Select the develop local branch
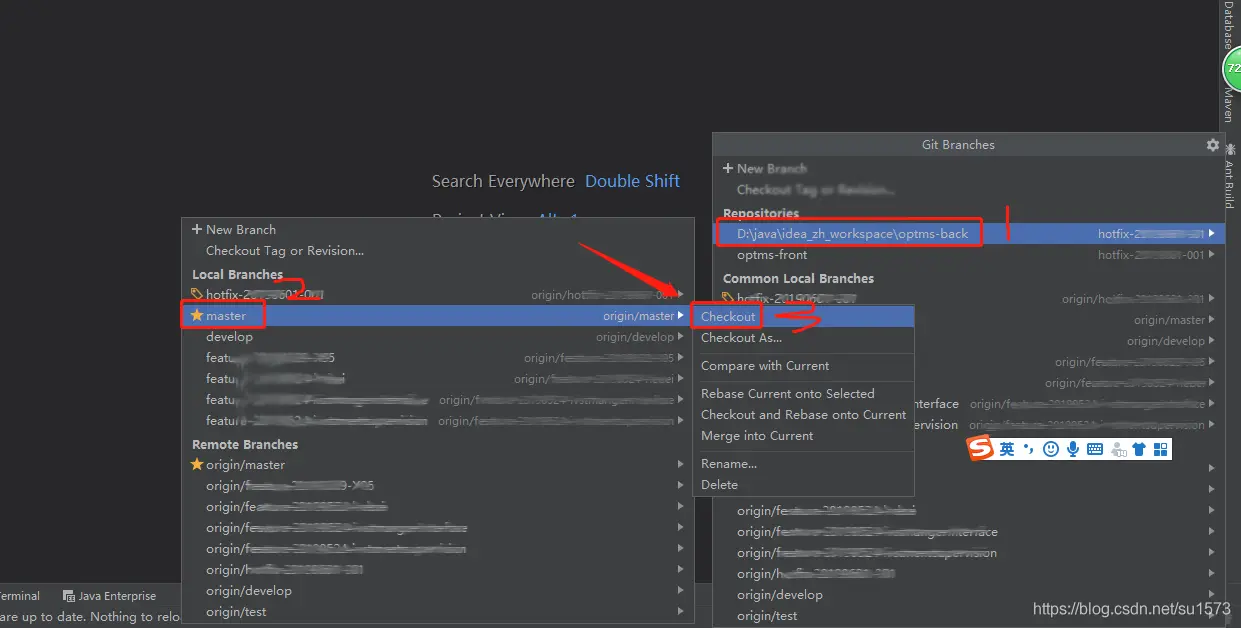Viewport: 1241px width, 628px height. (x=229, y=337)
